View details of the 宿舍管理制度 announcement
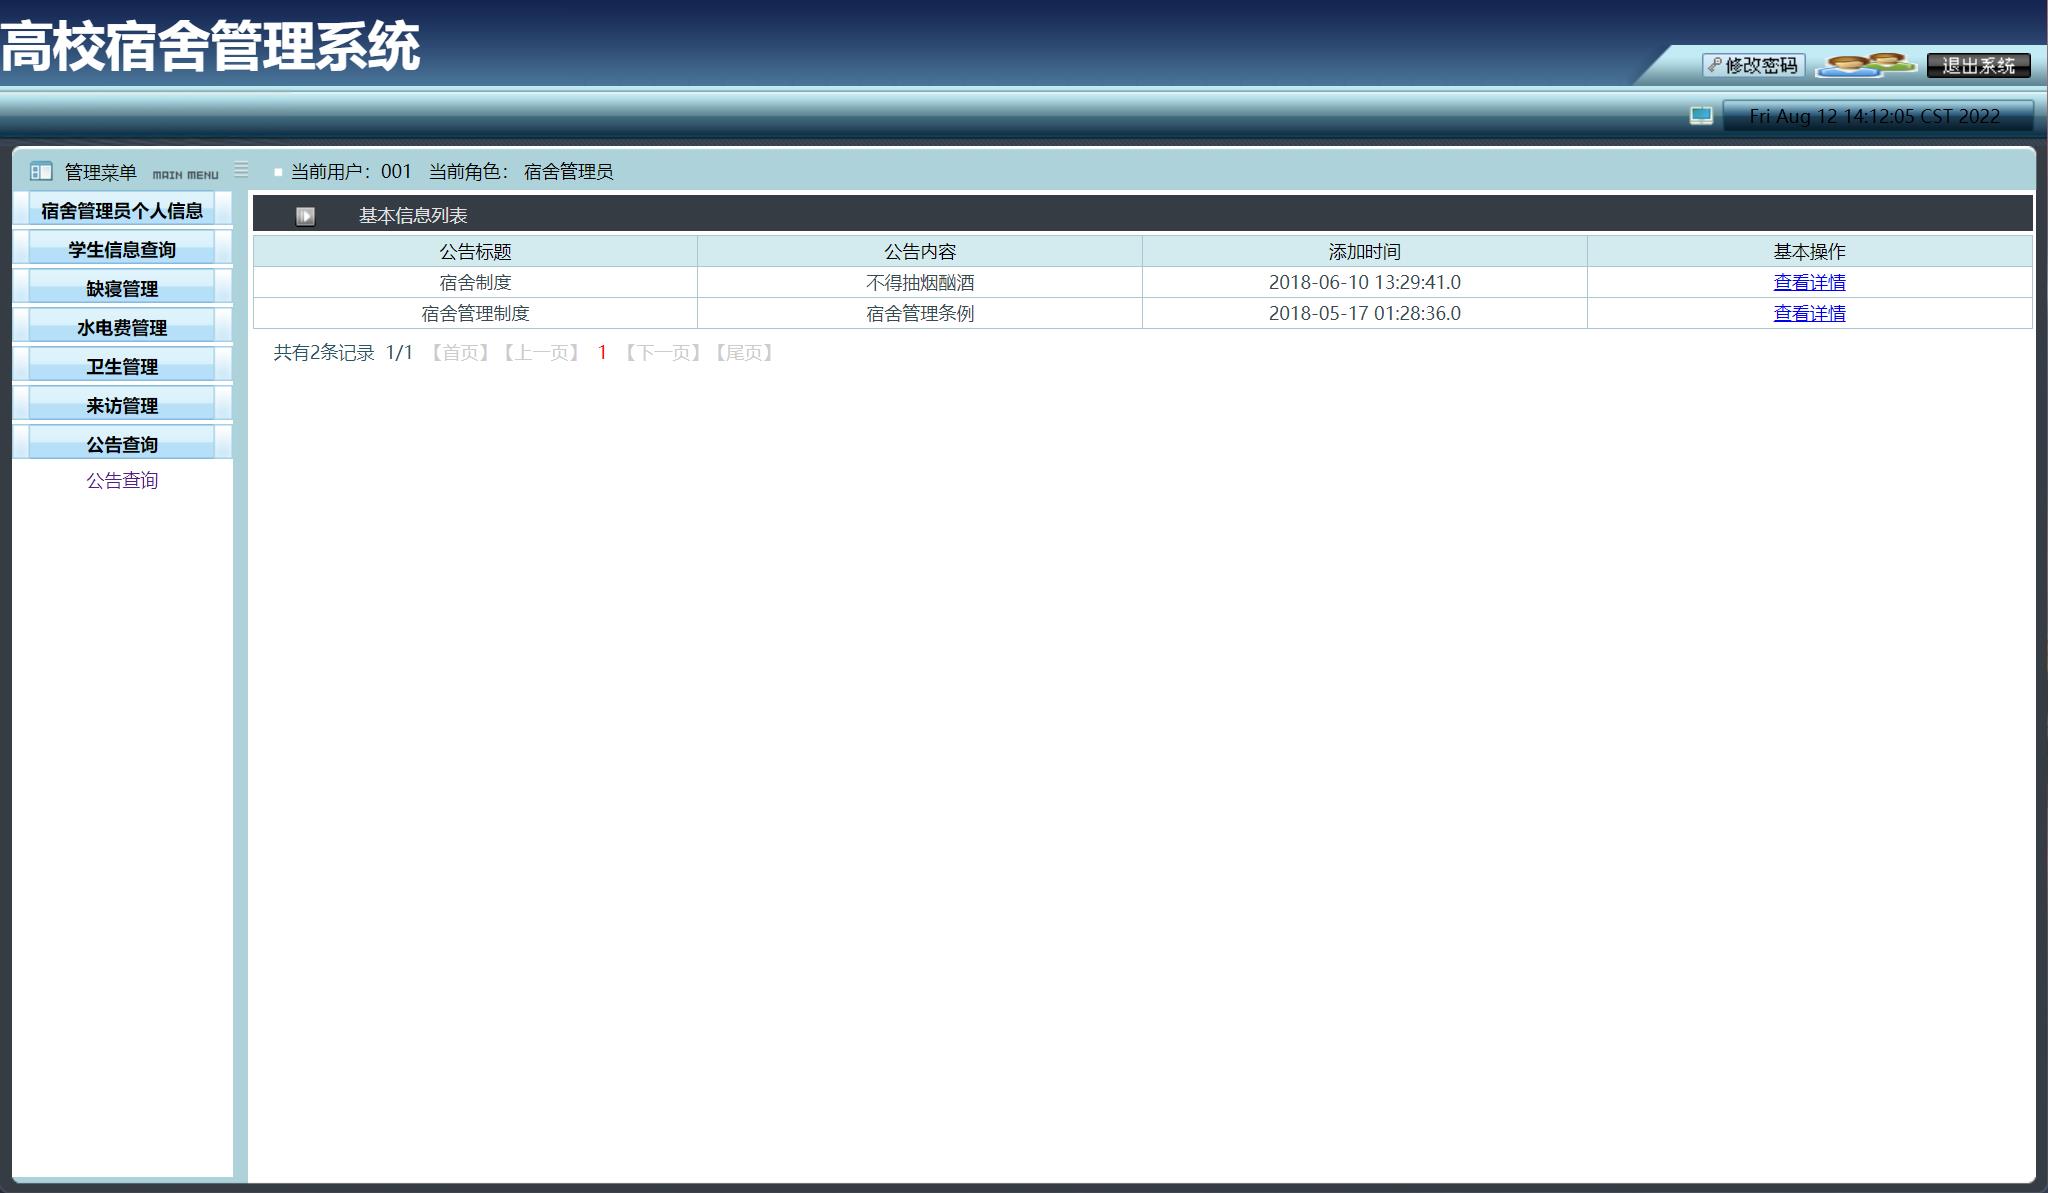The image size is (2048, 1193). coord(1808,314)
